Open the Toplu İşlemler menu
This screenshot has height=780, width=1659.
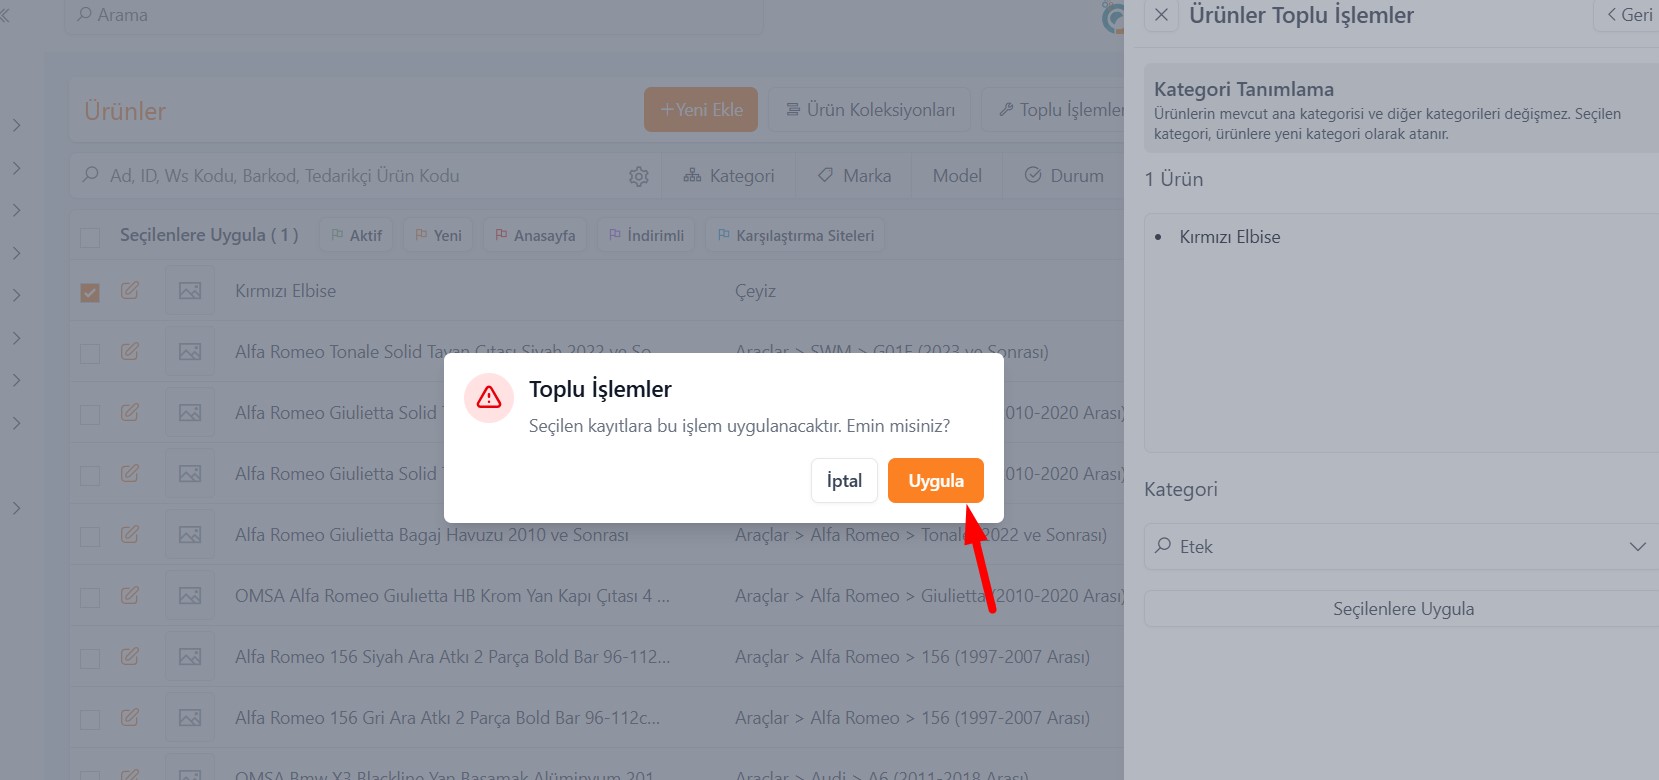1060,110
